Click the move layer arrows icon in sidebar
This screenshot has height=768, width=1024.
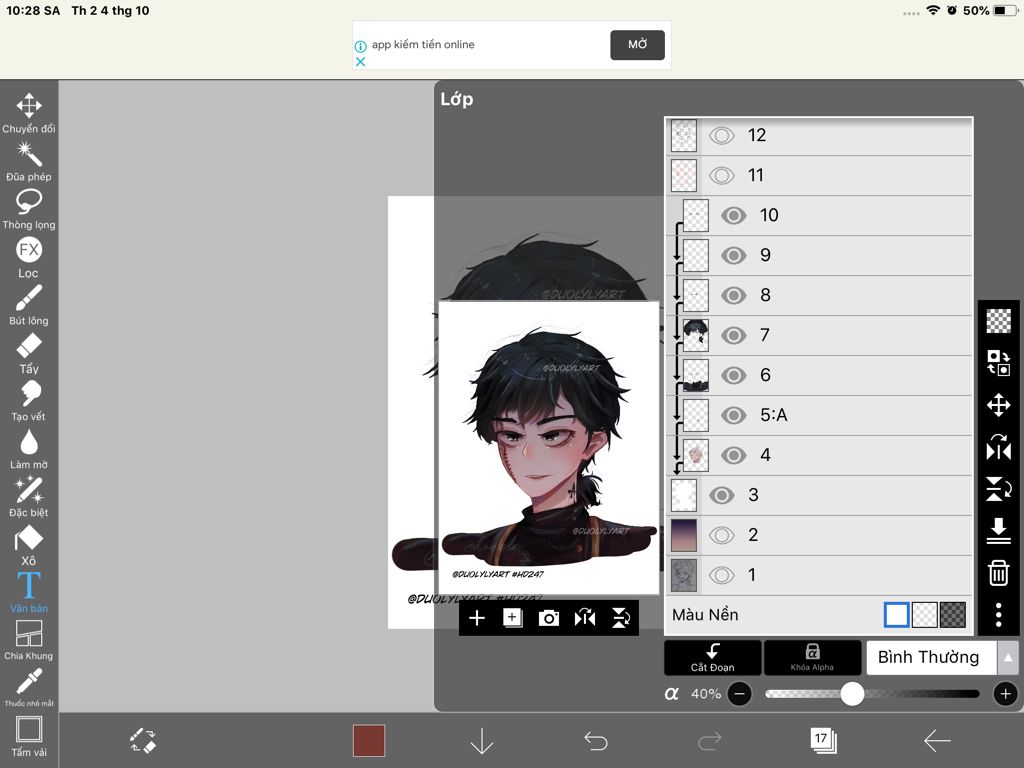999,405
